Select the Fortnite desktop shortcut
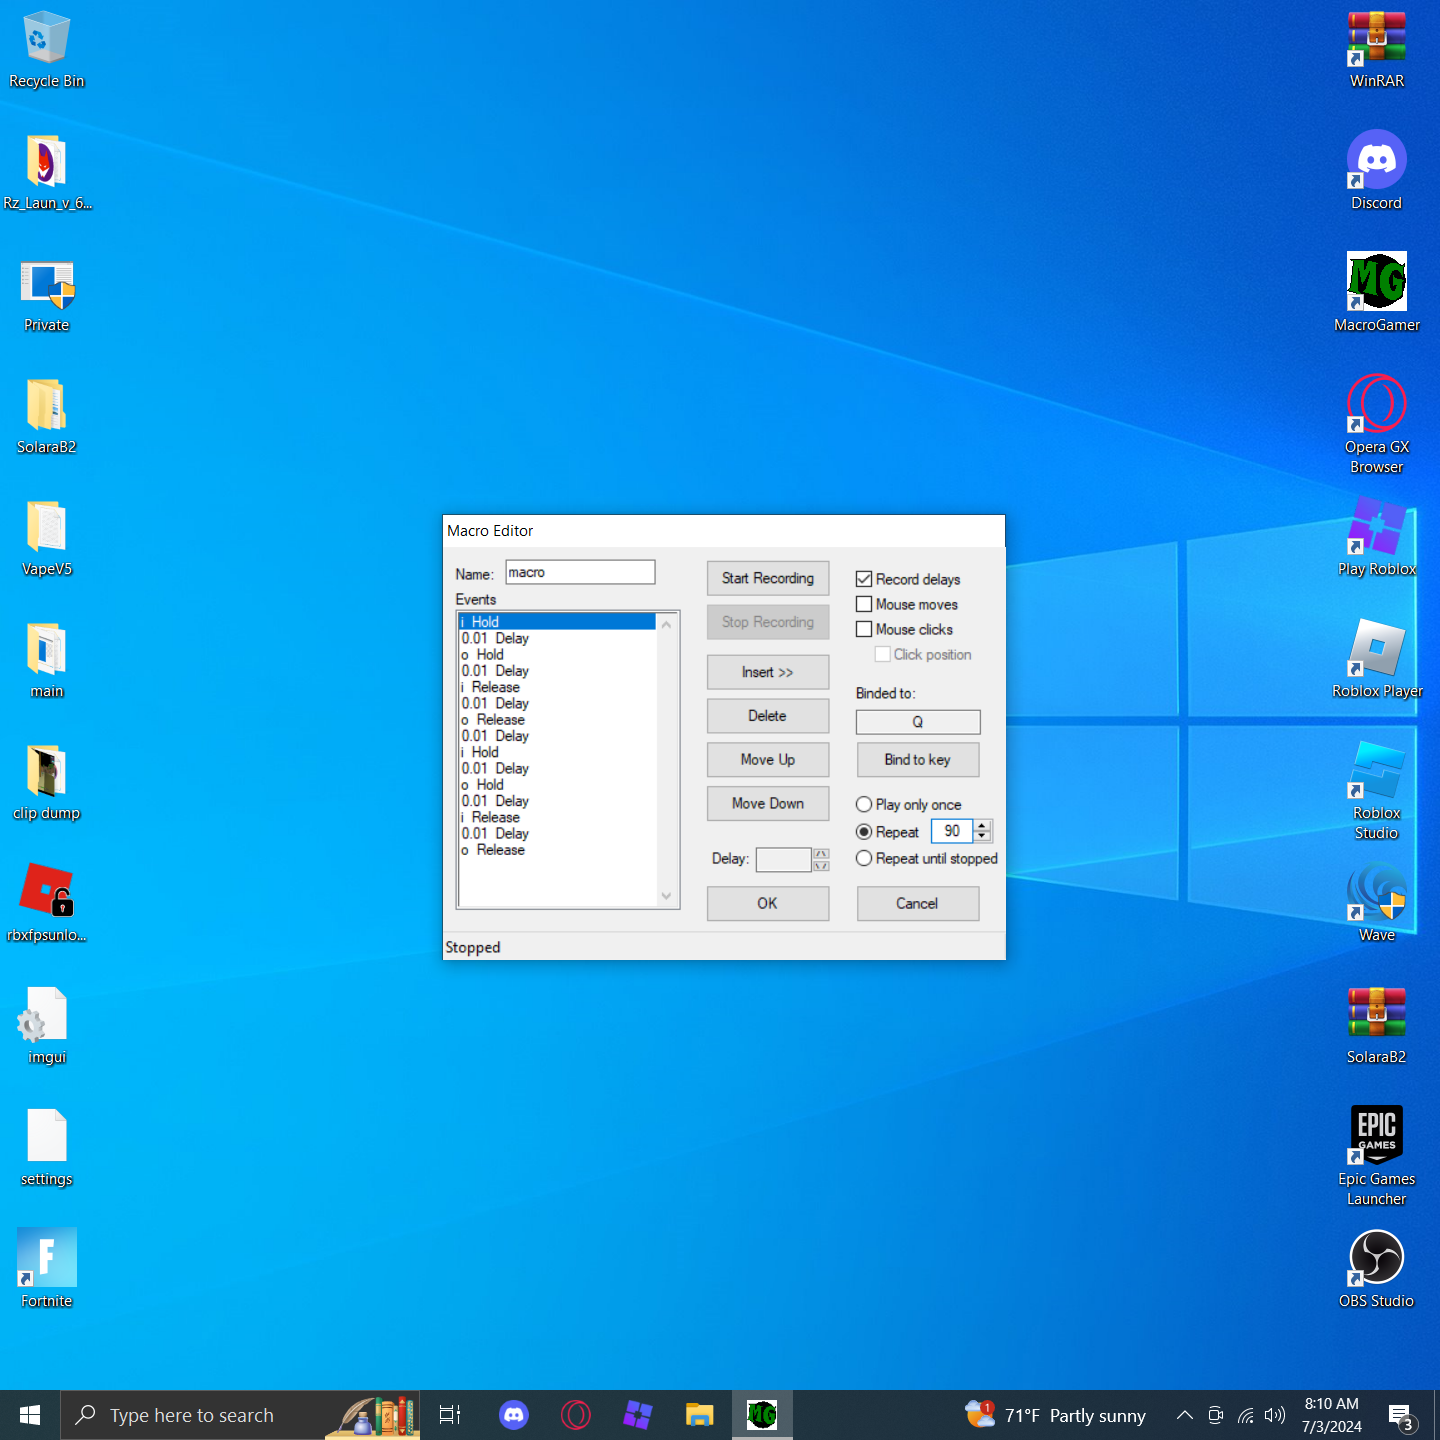Screen dimensions: 1440x1440 [47, 1259]
